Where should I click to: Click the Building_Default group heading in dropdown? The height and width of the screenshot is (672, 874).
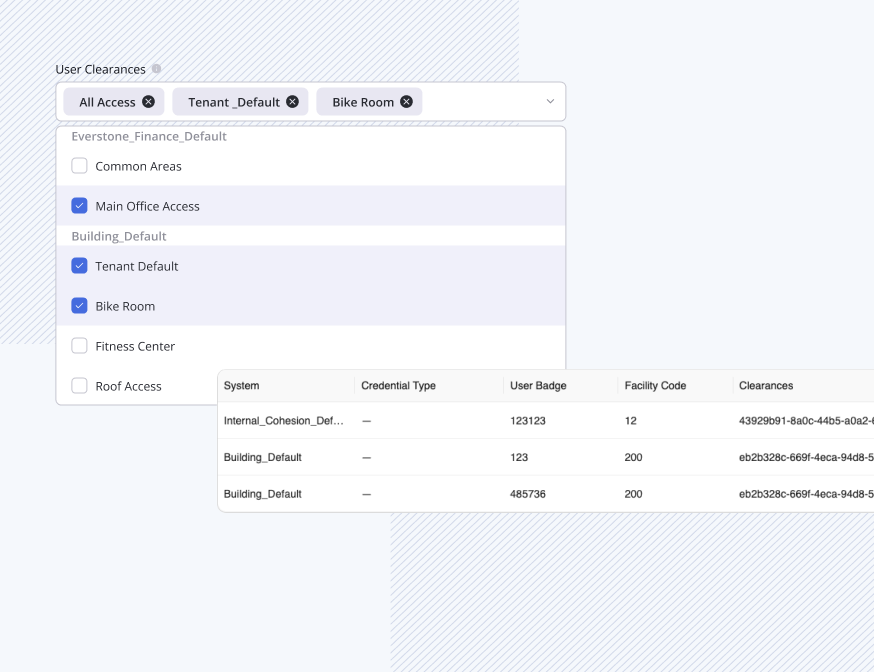119,236
